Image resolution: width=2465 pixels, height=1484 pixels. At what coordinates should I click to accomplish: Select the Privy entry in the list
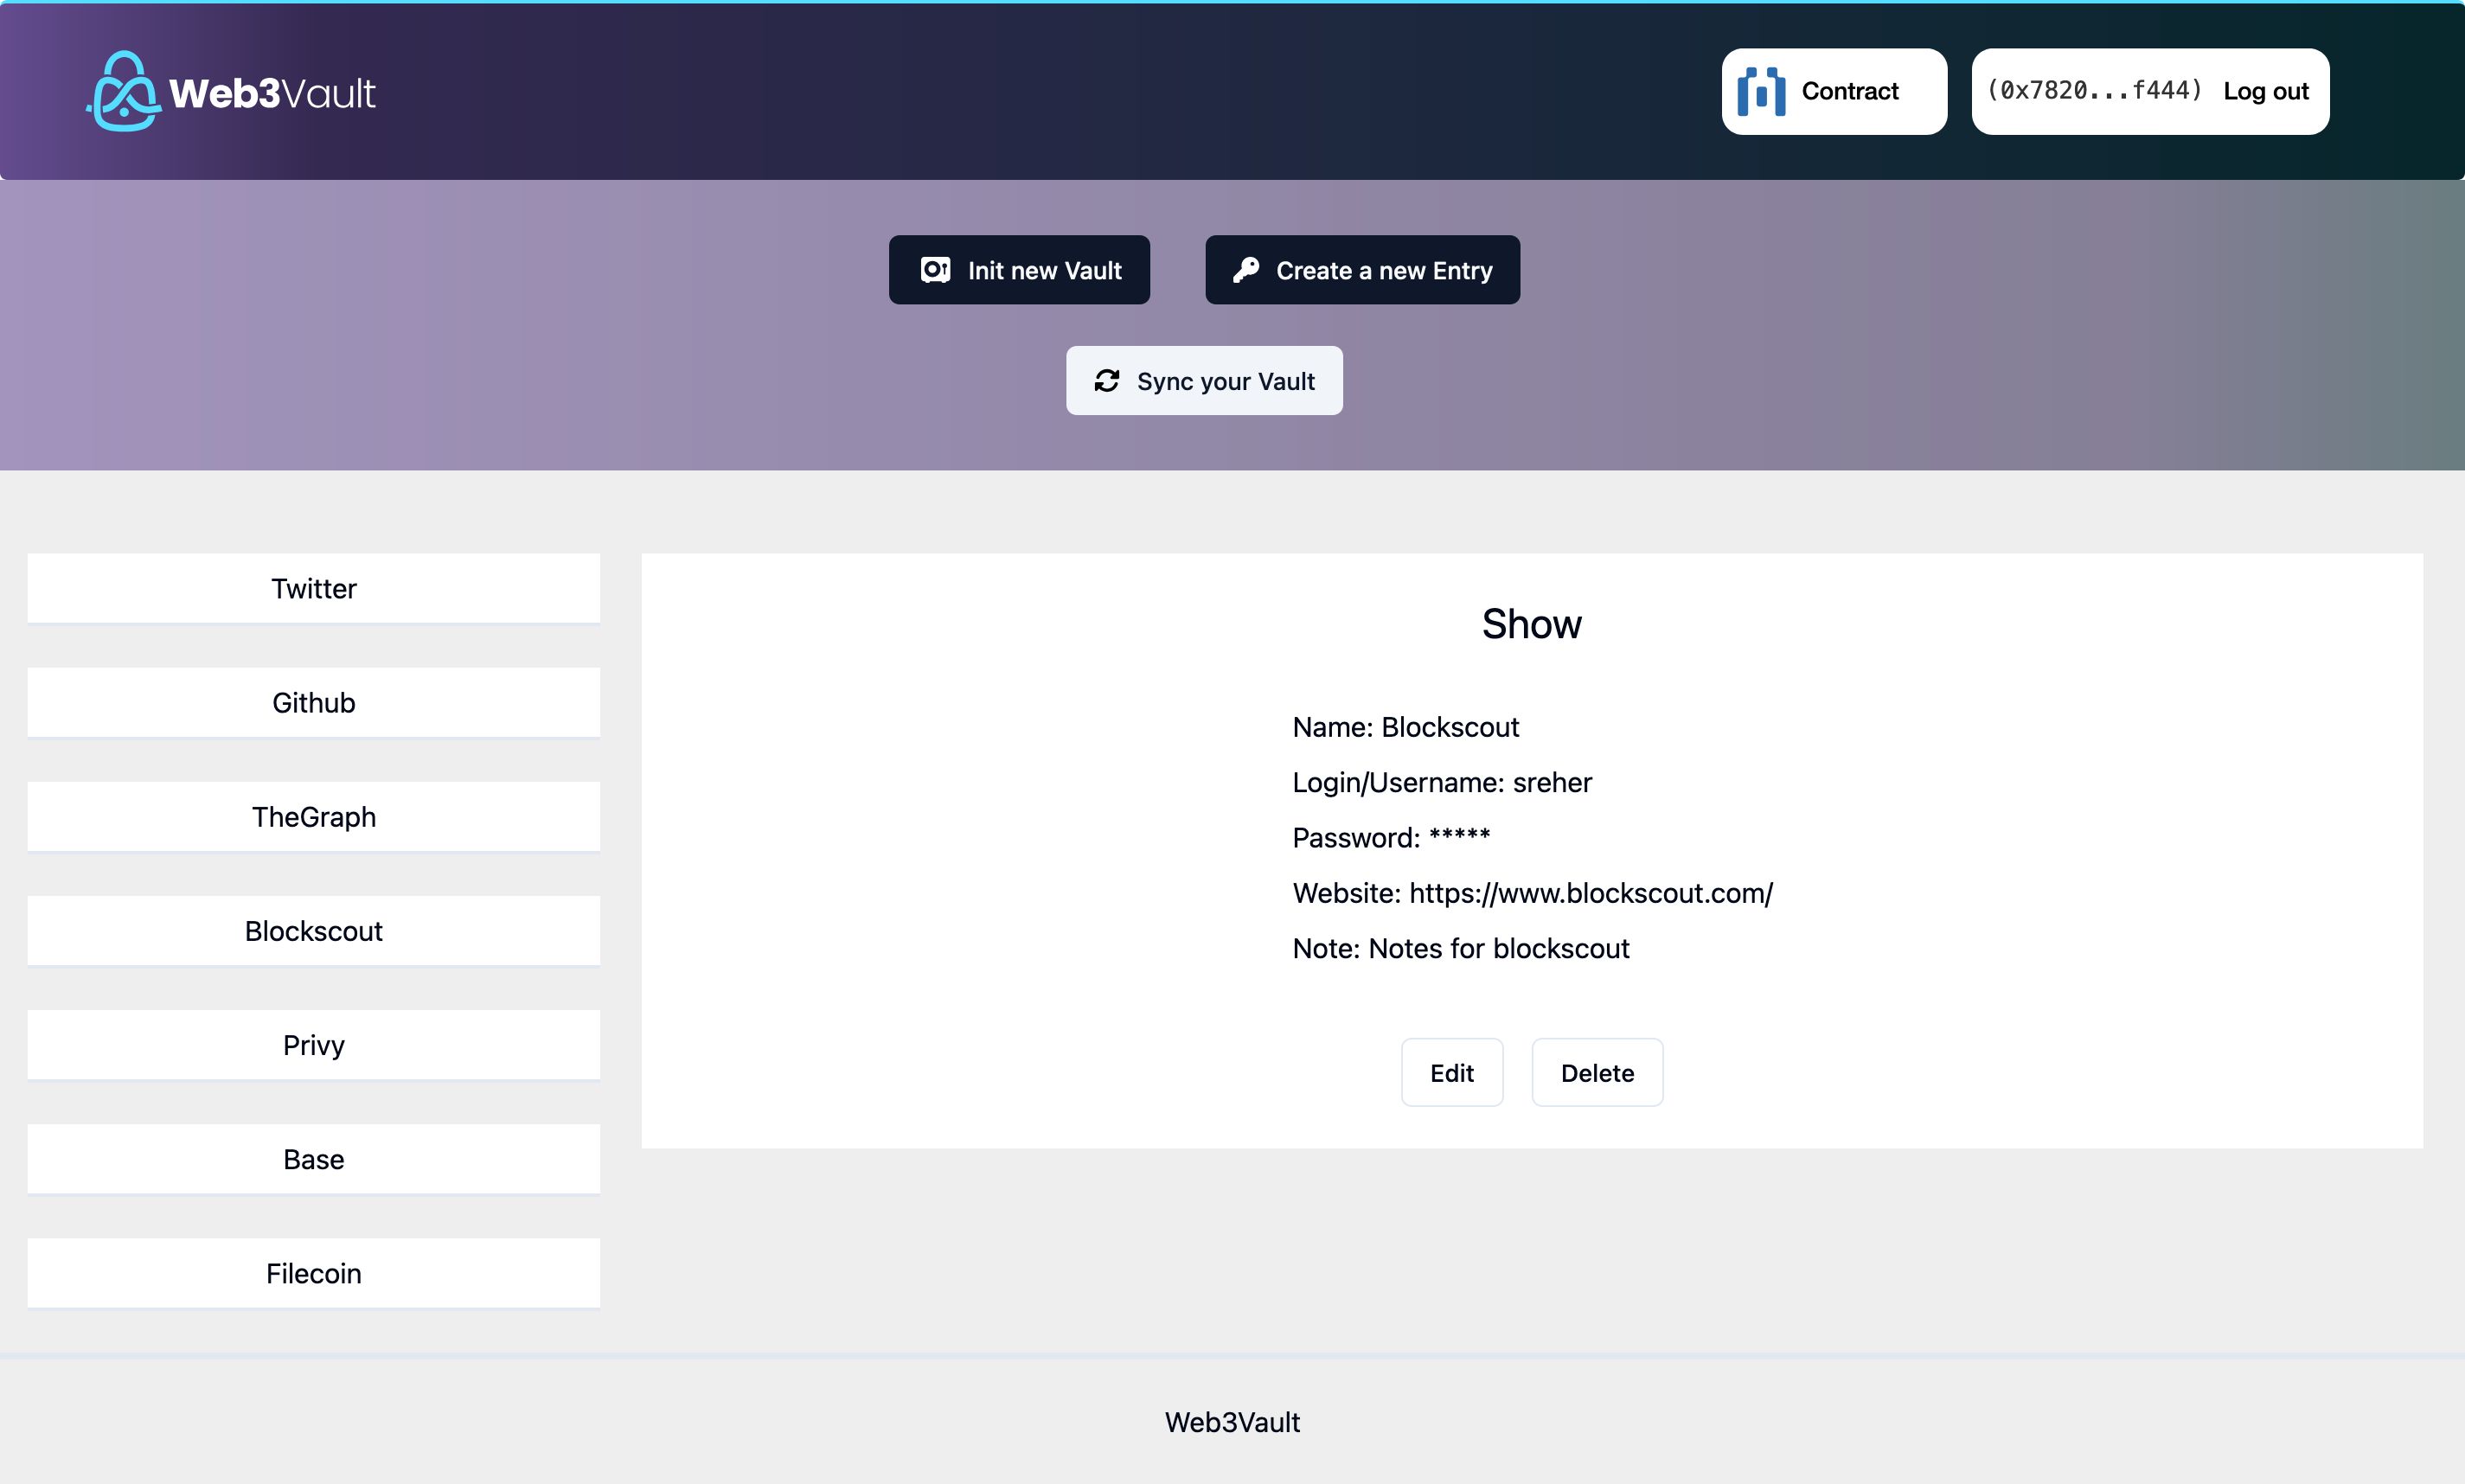313,1044
